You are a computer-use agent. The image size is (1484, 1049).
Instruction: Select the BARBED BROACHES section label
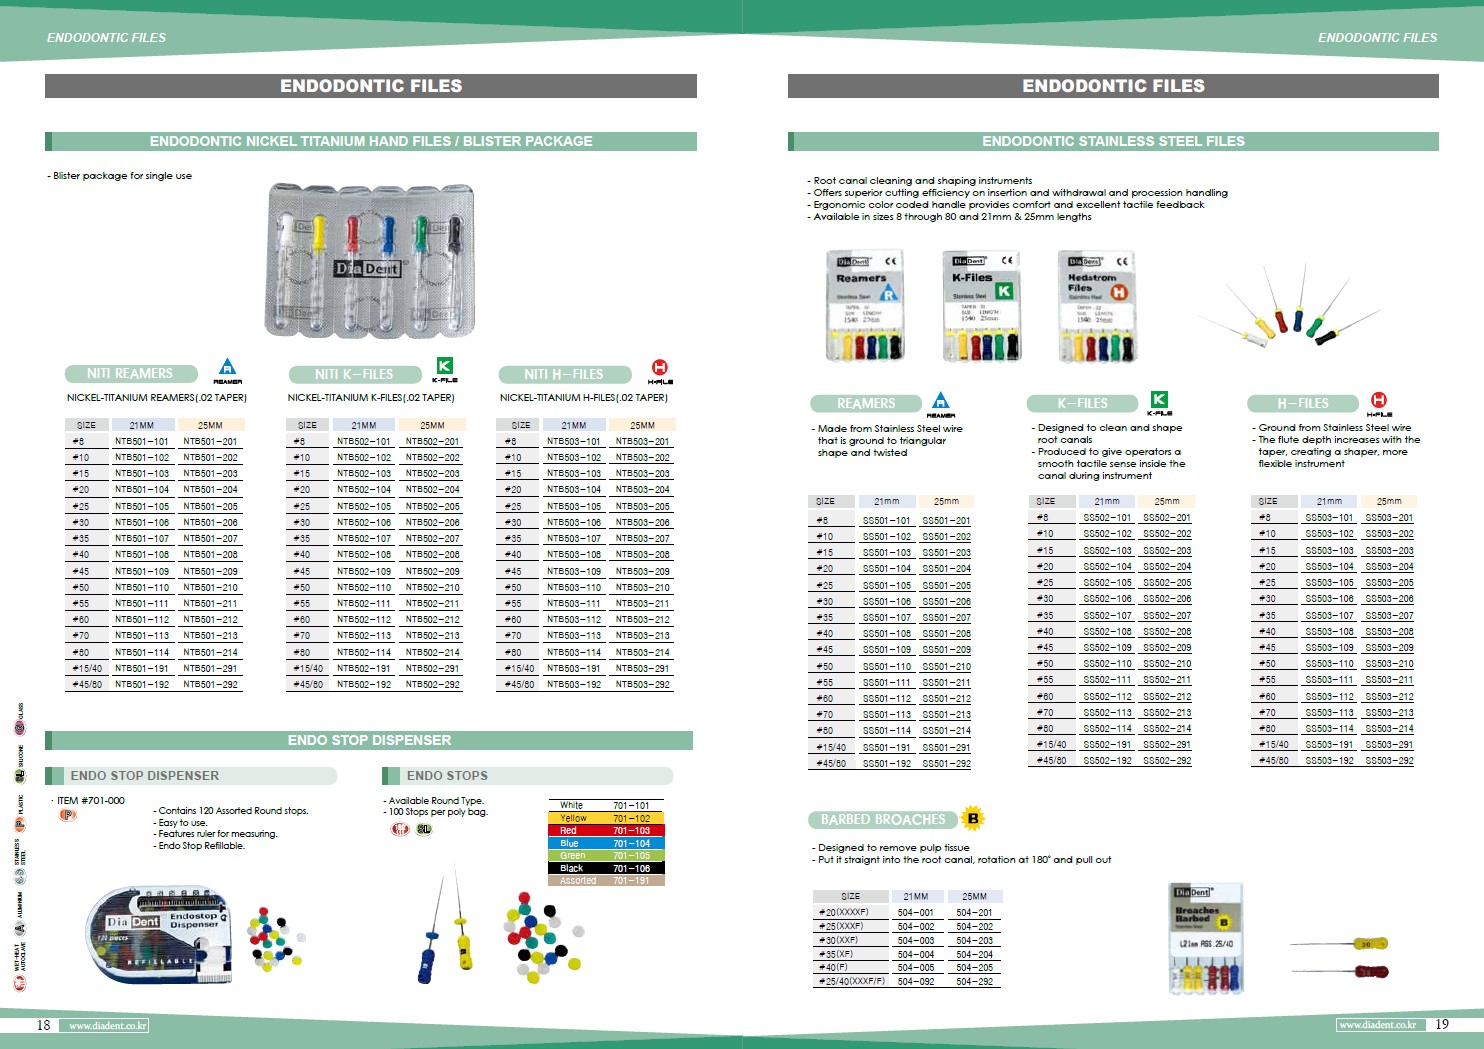tap(881, 820)
